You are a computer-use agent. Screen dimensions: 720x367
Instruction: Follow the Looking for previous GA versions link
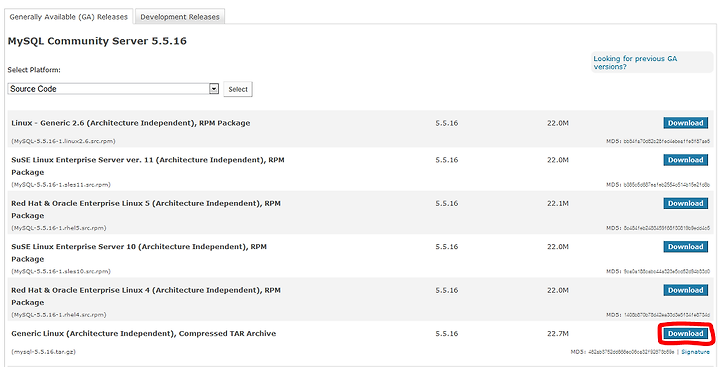pyautogui.click(x=635, y=63)
